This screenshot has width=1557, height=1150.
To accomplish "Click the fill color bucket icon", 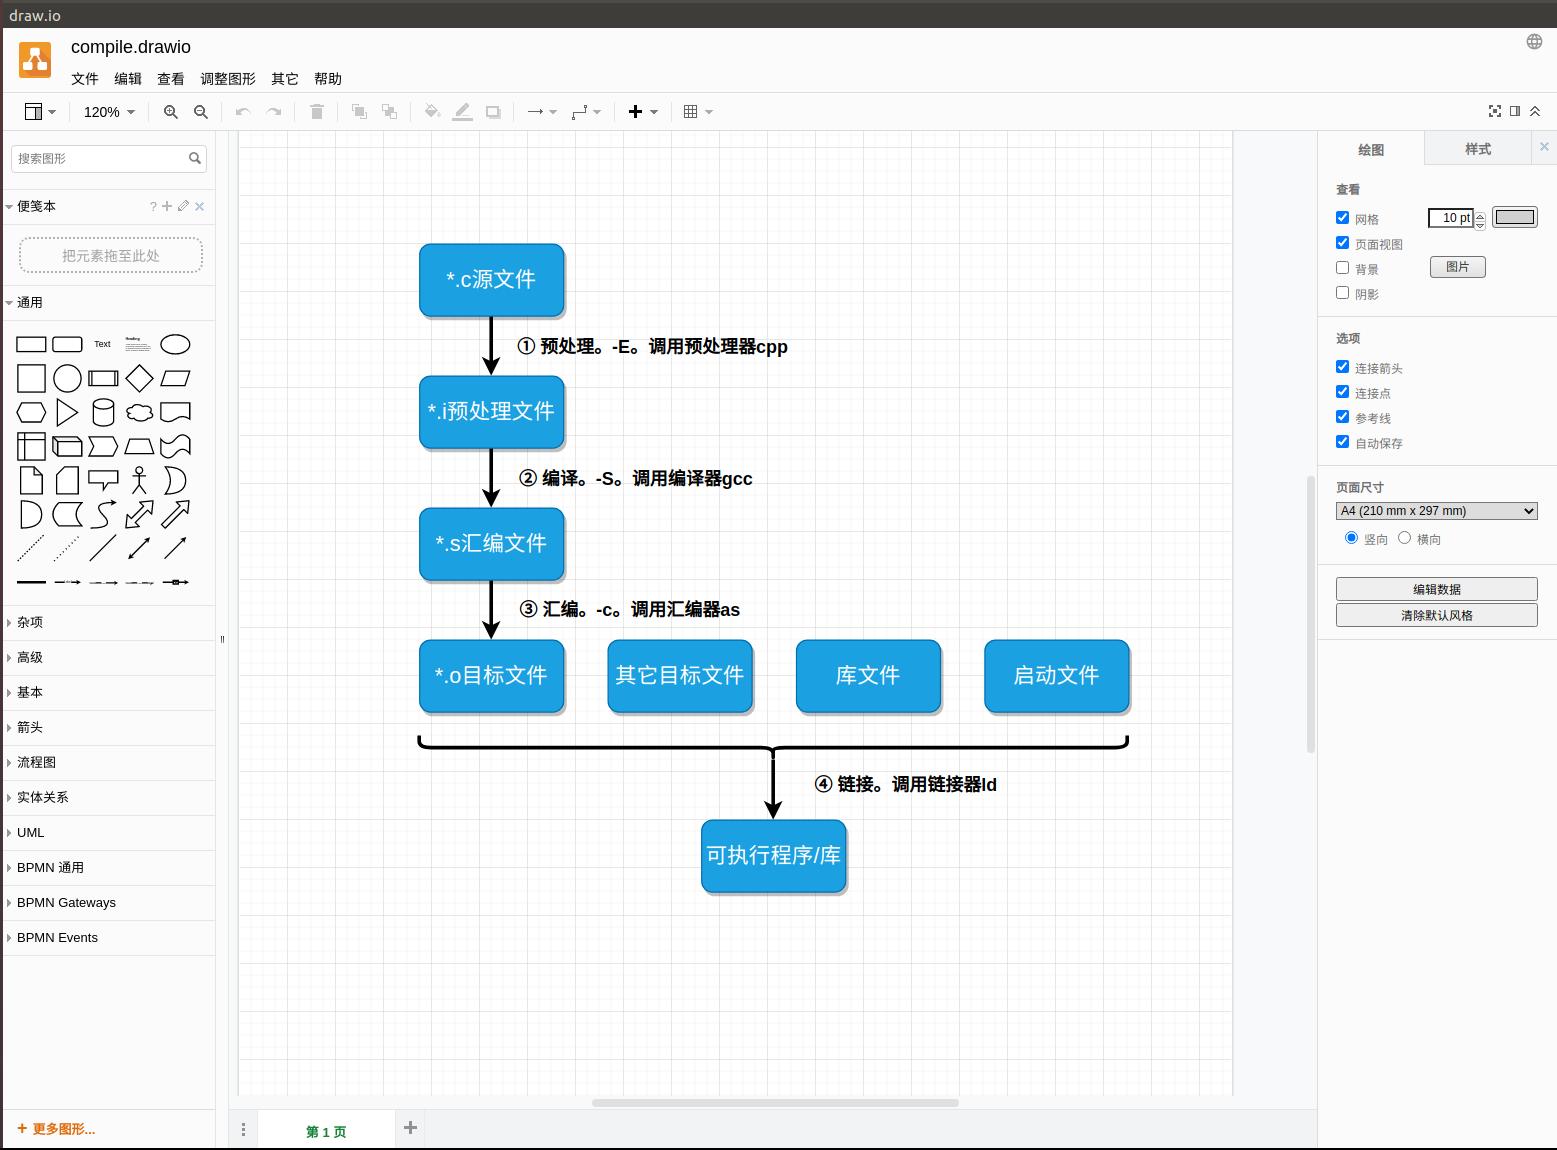I will tap(432, 112).
